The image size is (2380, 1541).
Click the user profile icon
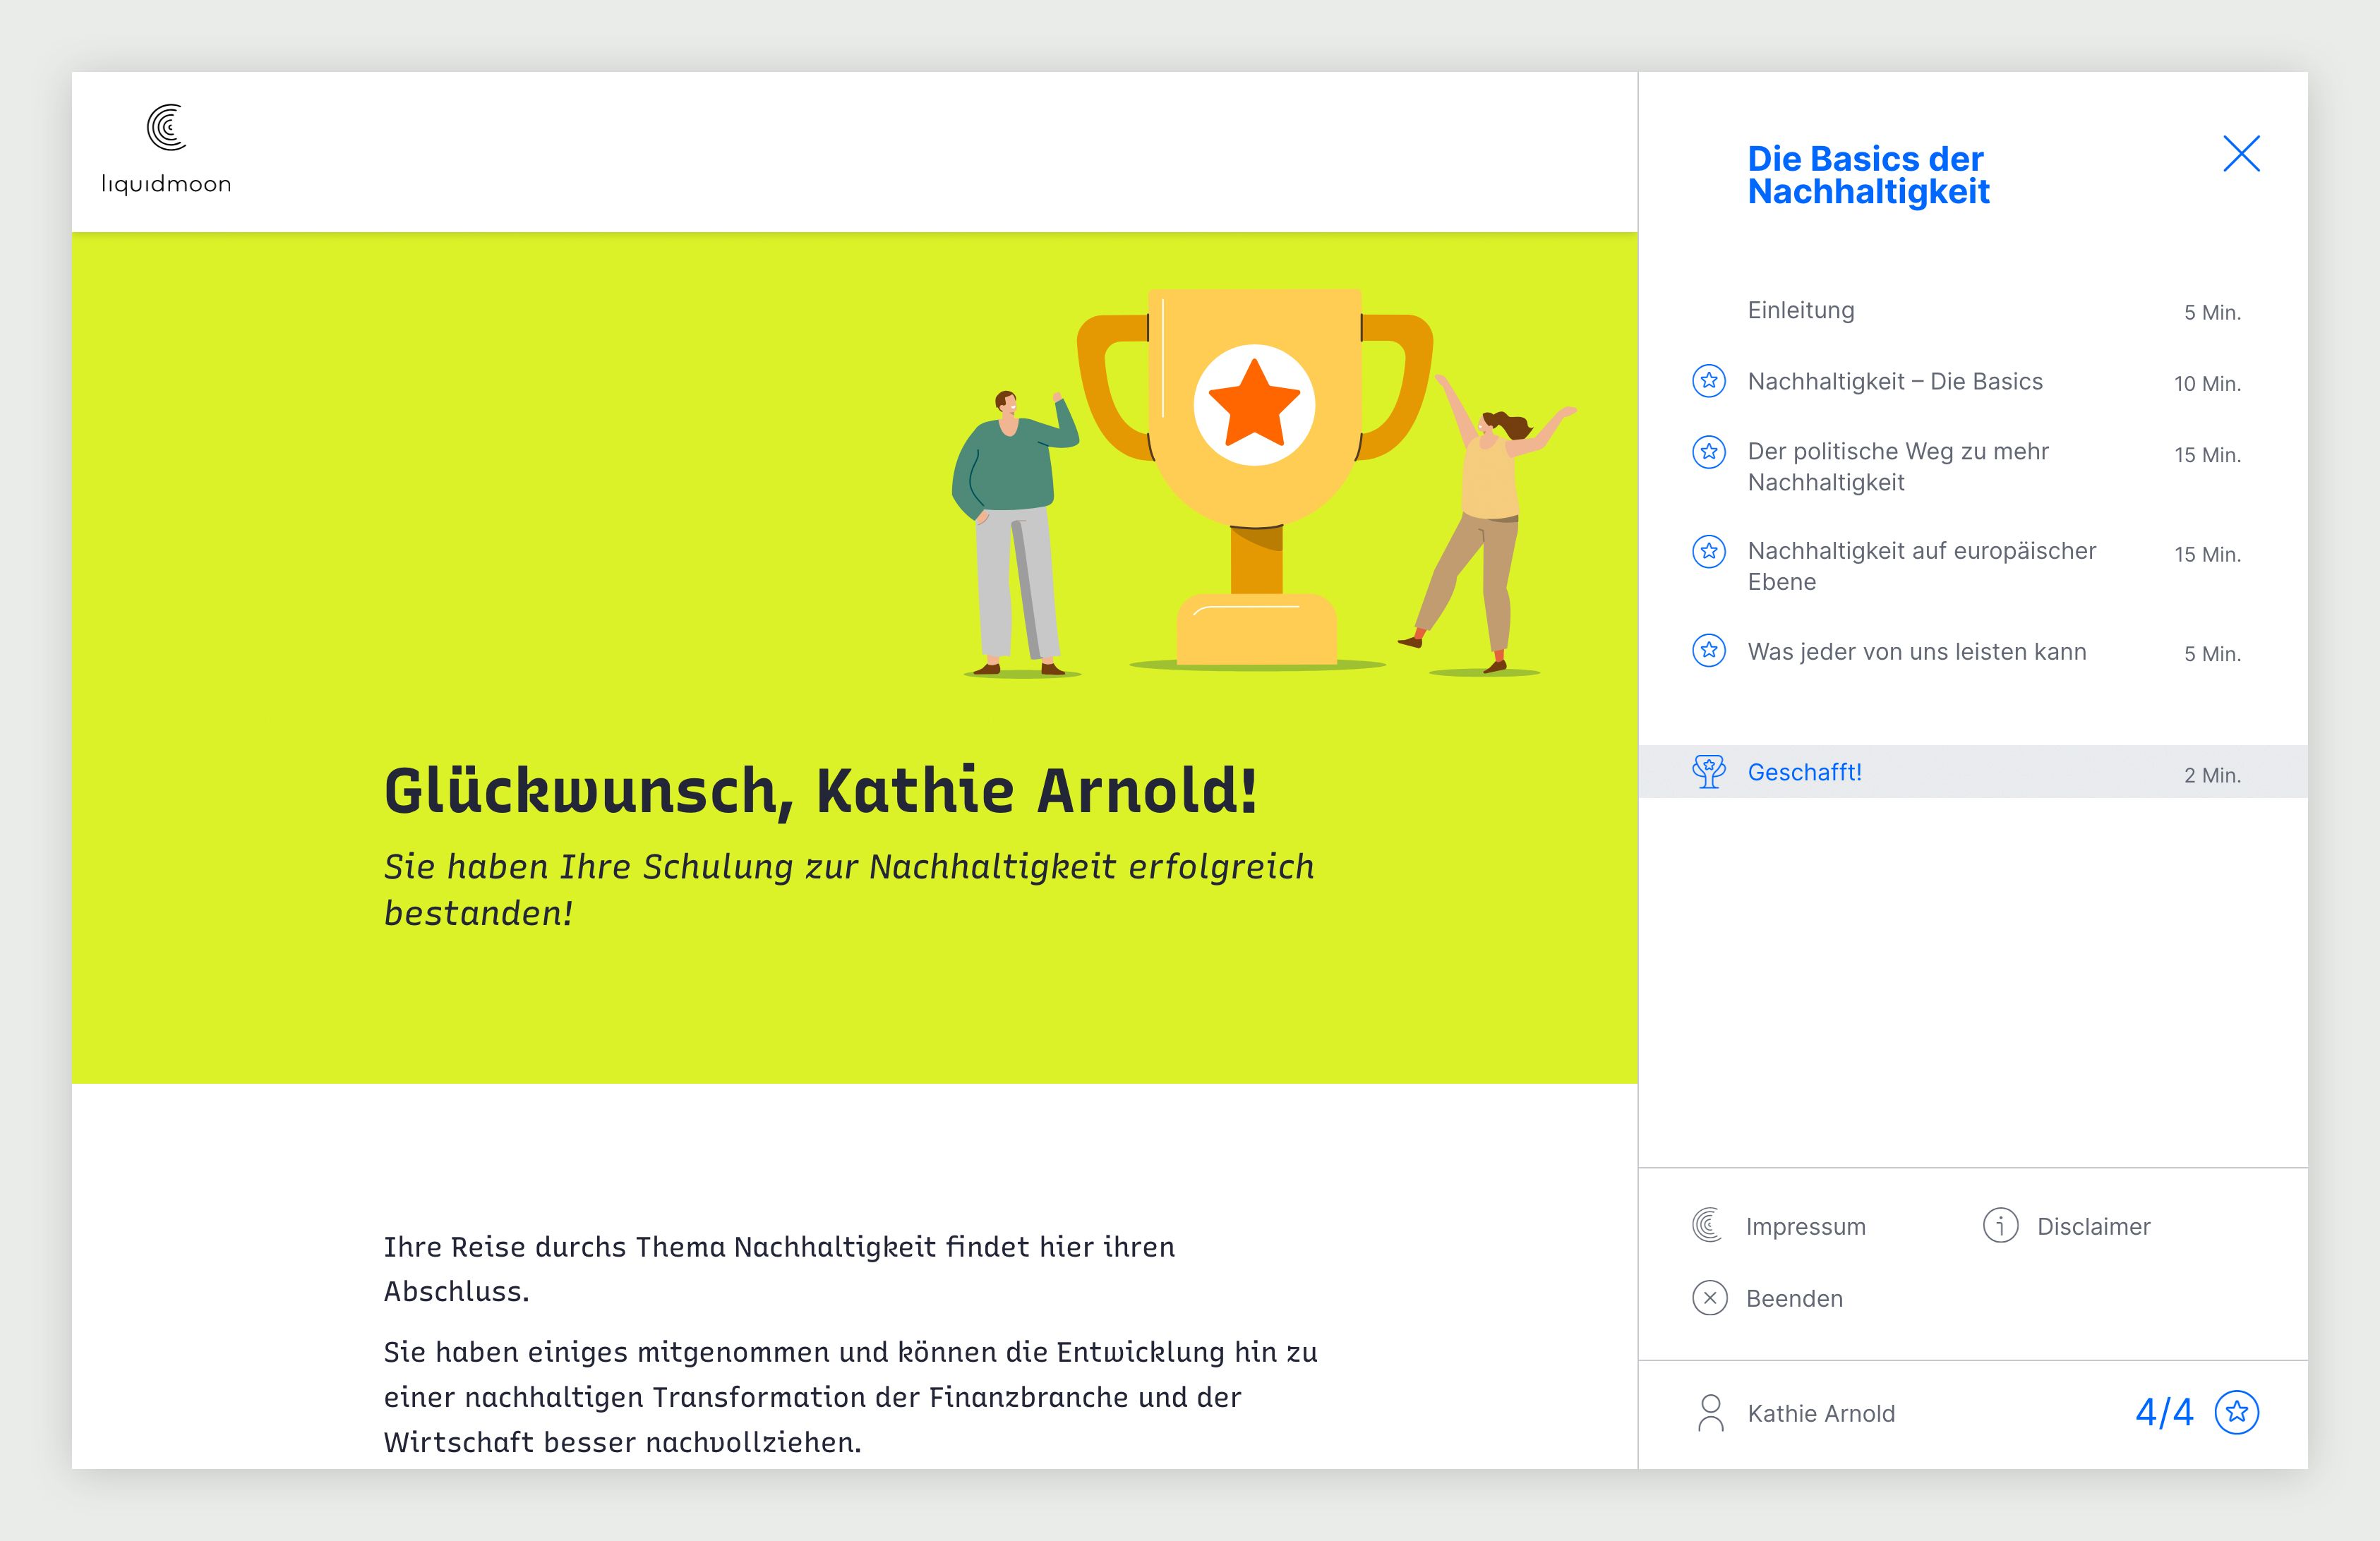pyautogui.click(x=1711, y=1413)
